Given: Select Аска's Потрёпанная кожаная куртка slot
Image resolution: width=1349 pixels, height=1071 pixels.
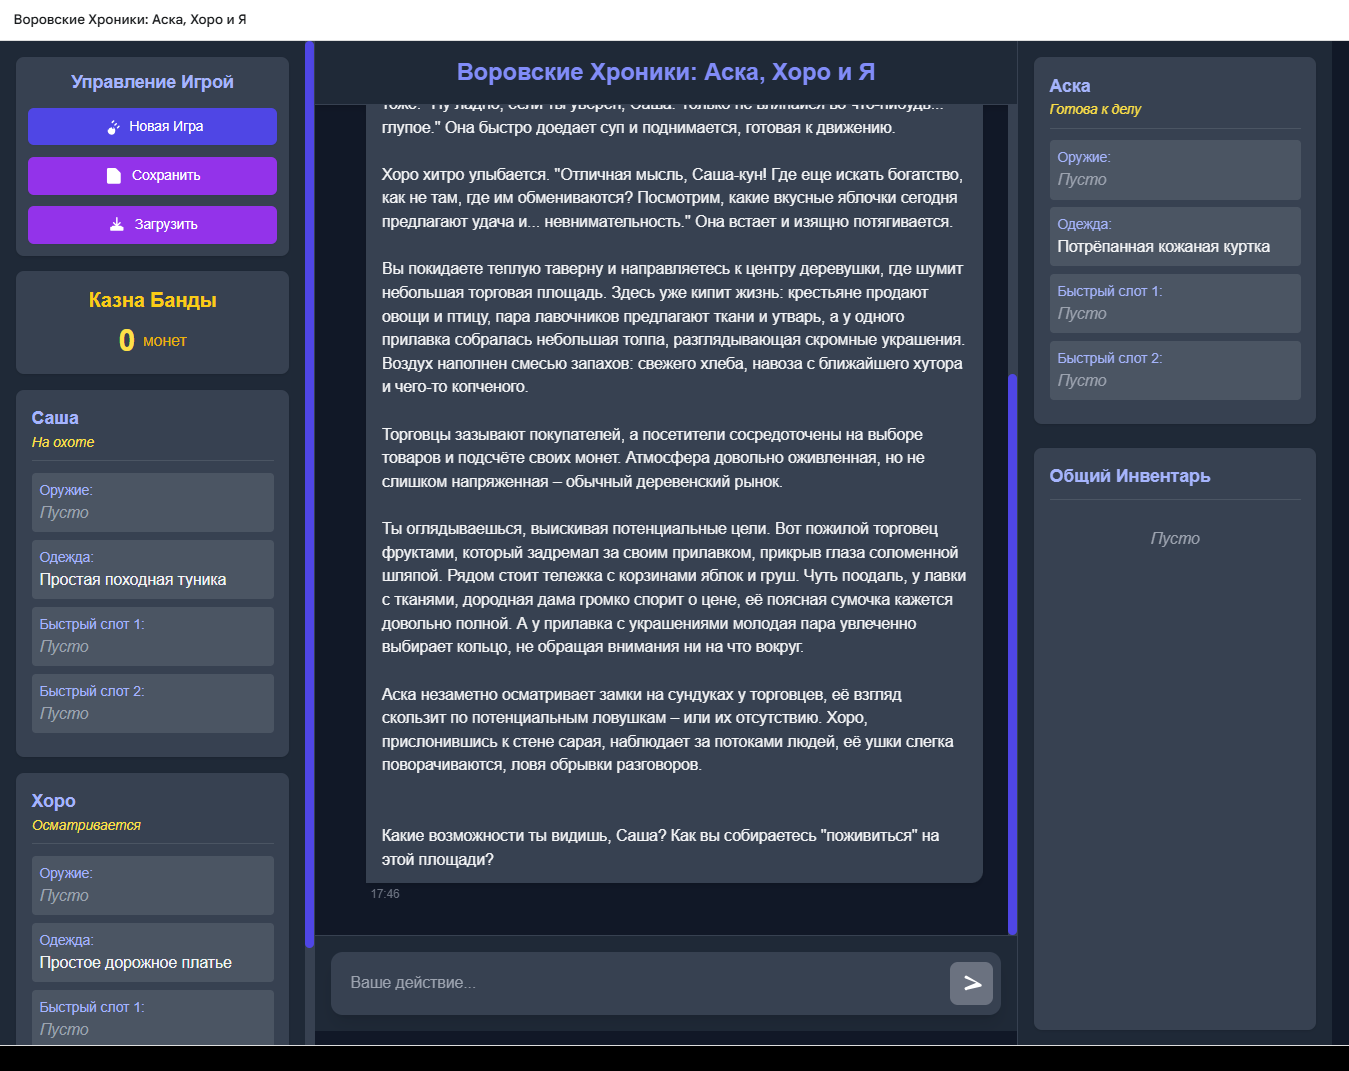Looking at the screenshot, I should (1175, 236).
